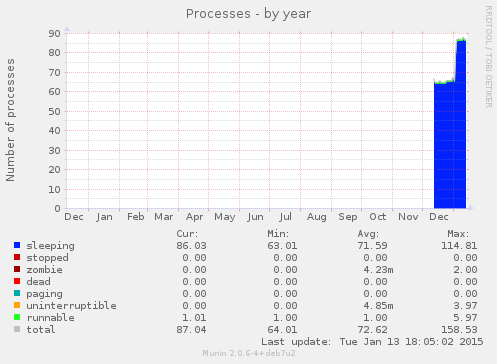
Task: Click the 'uninterruptible' legend label
Action: pyautogui.click(x=71, y=306)
